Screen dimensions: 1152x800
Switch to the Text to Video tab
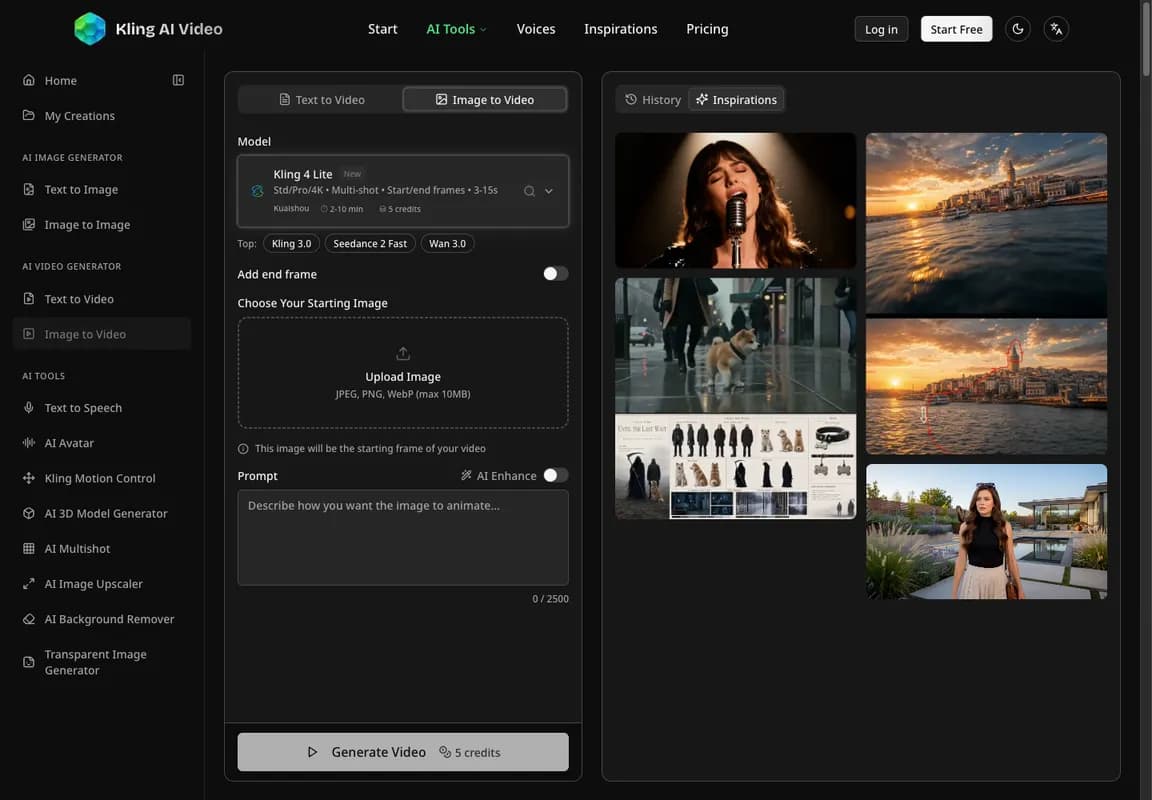(321, 99)
